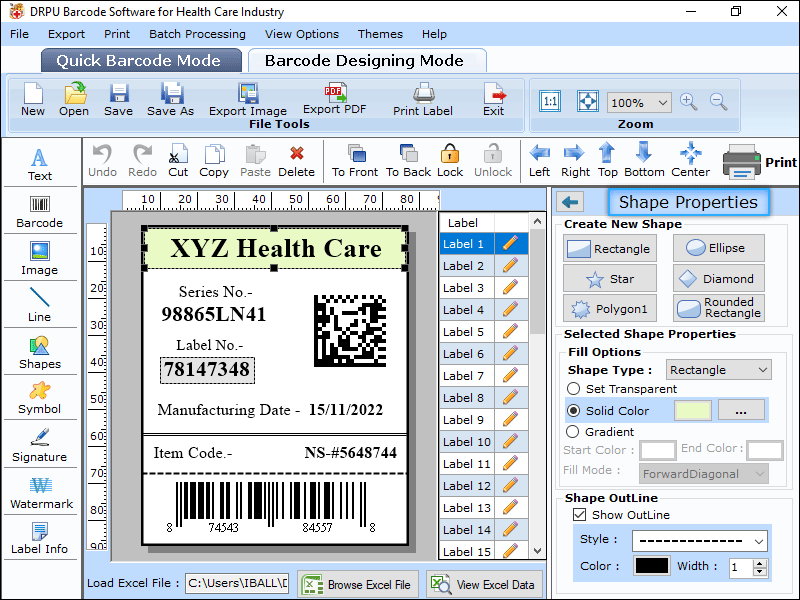Open Shape Type dropdown
This screenshot has height=600, width=800.
click(718, 370)
